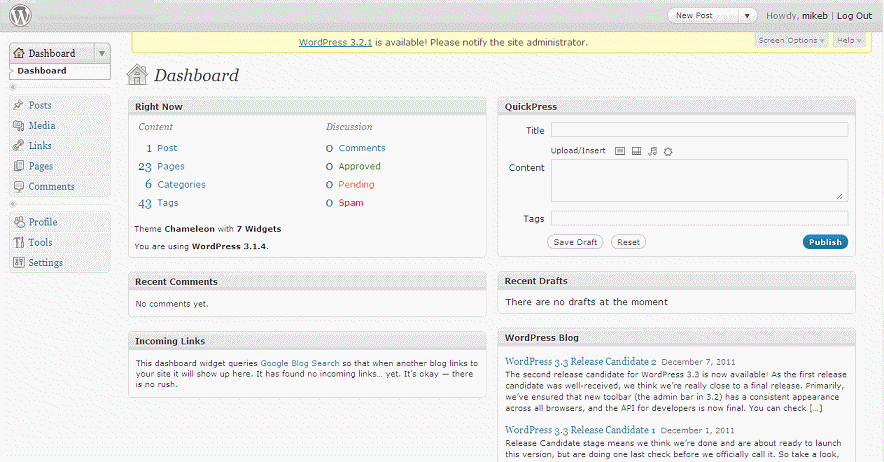Click the Comments bubble icon in sidebar
The image size is (884, 462).
(19, 186)
